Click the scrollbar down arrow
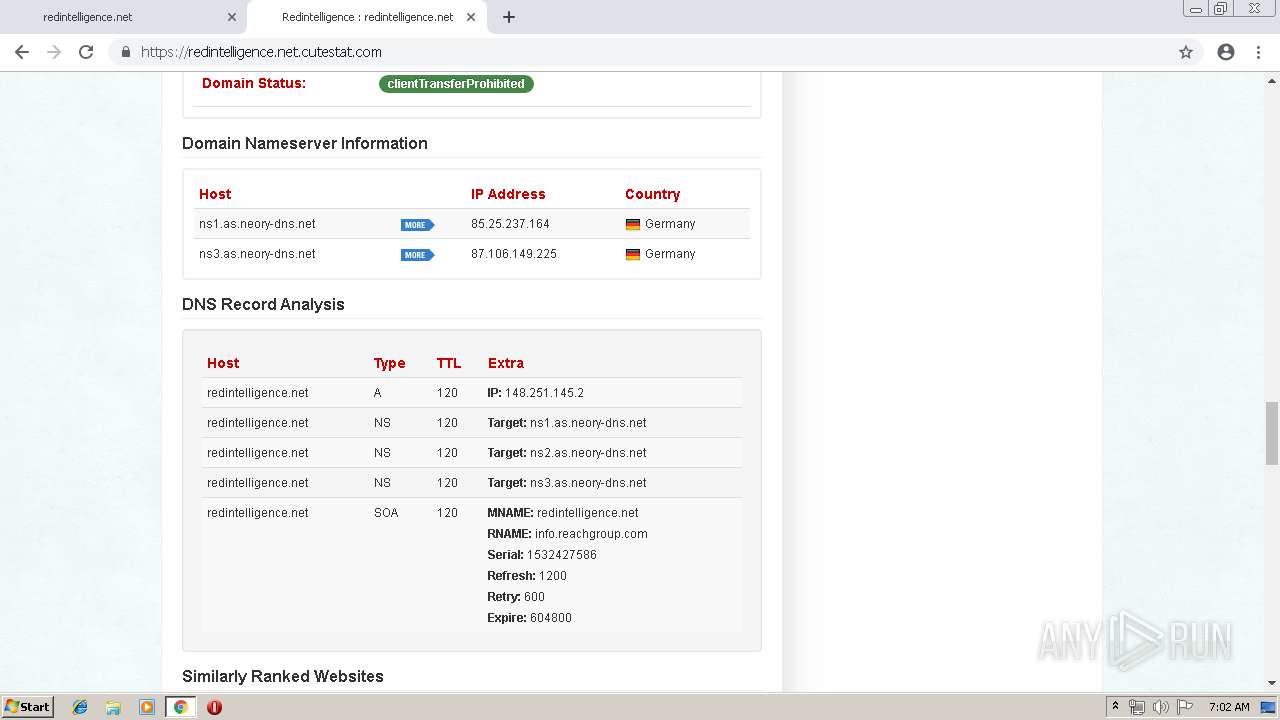The image size is (1280, 720). [1271, 684]
